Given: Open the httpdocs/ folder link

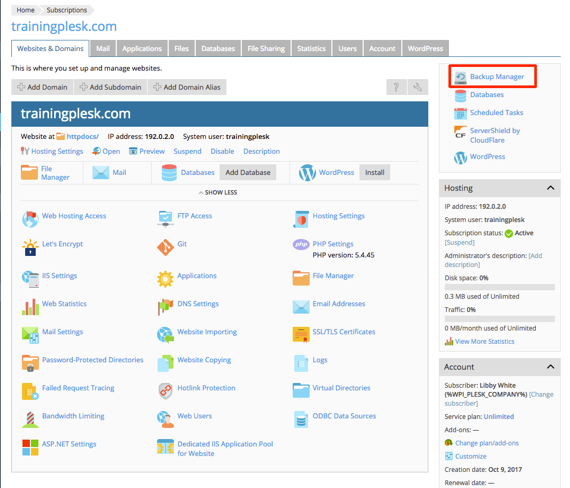Looking at the screenshot, I should click(83, 137).
